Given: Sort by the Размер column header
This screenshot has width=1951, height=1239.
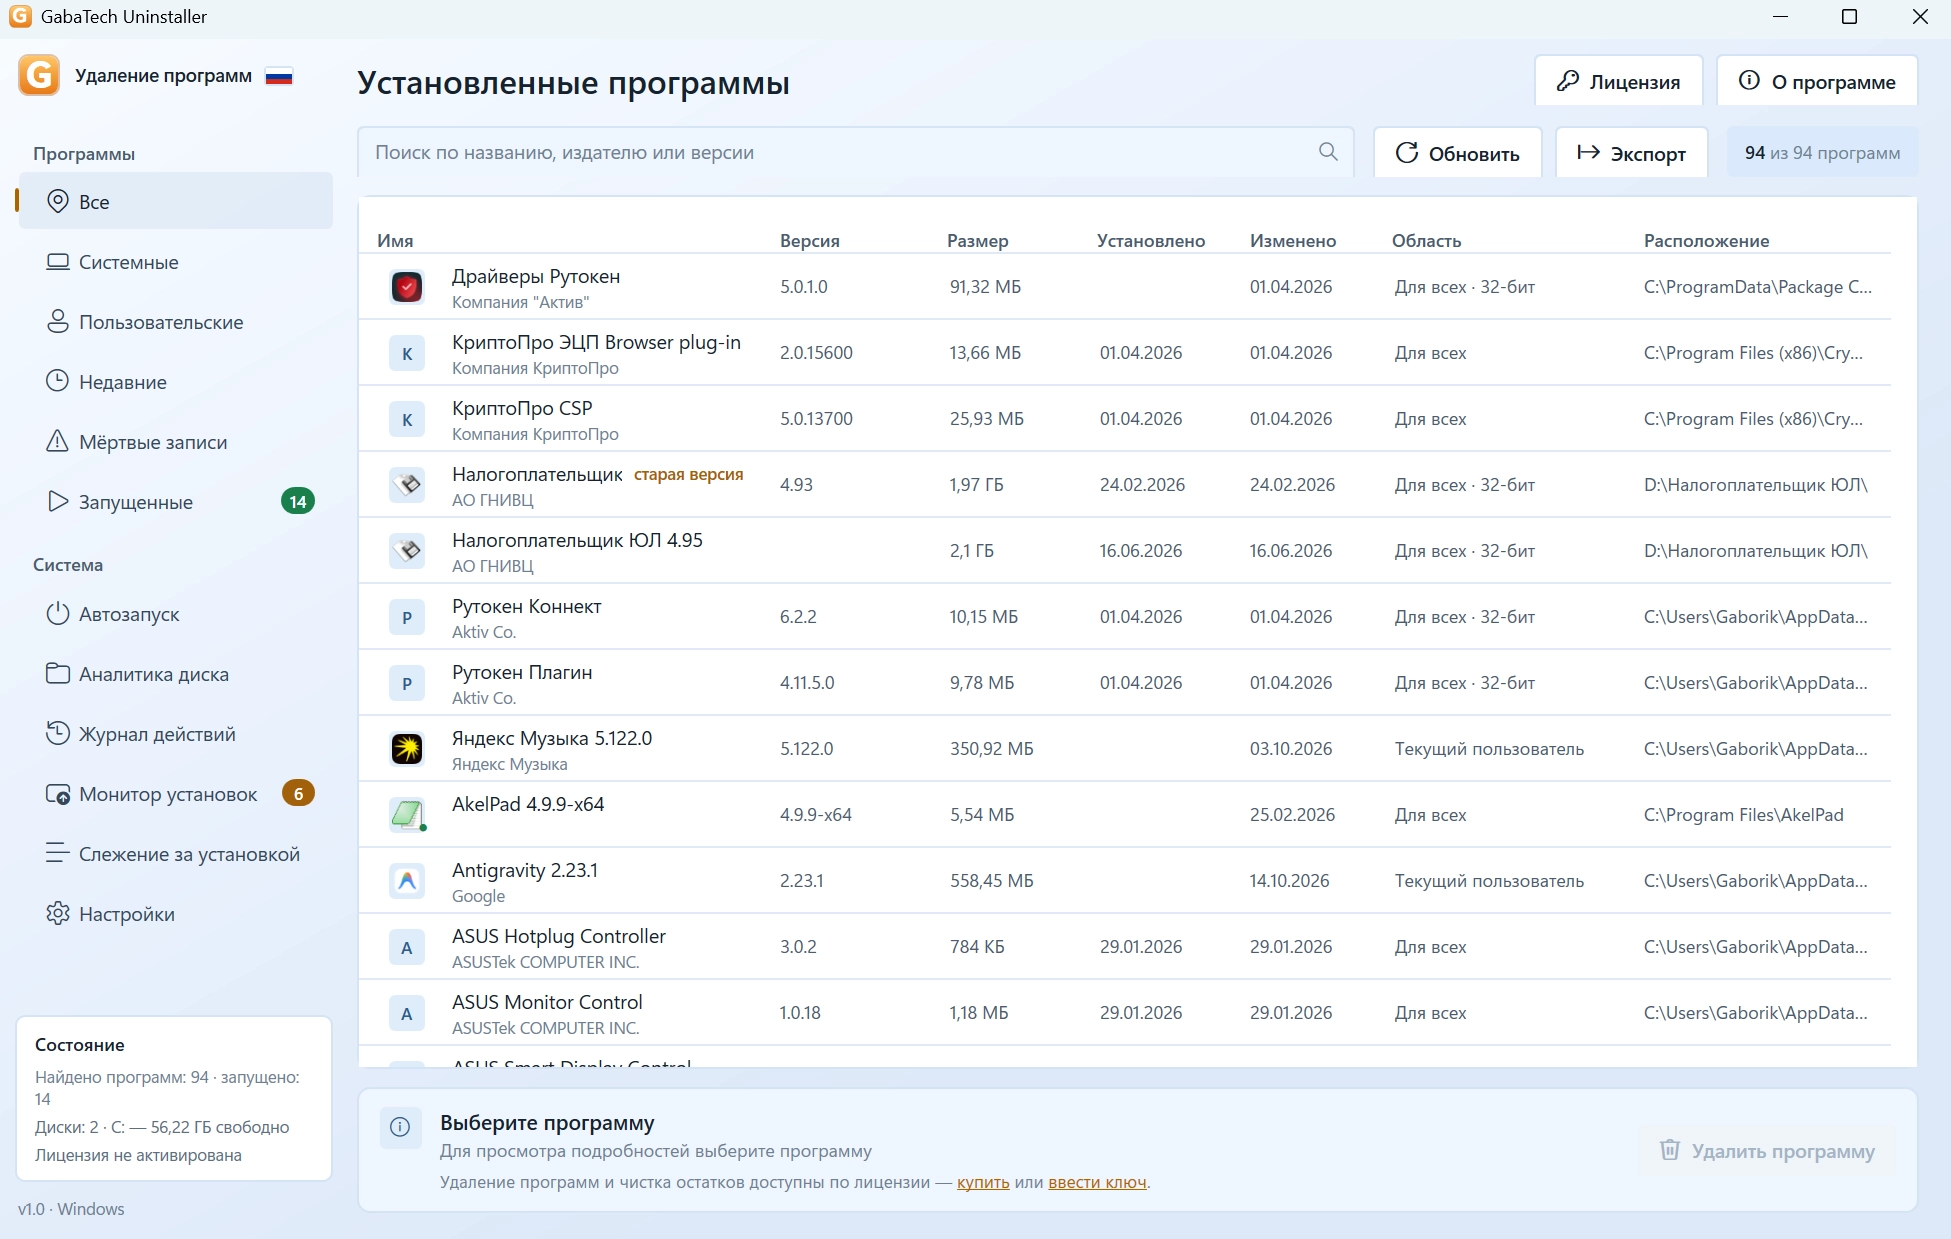Looking at the screenshot, I should 977,240.
